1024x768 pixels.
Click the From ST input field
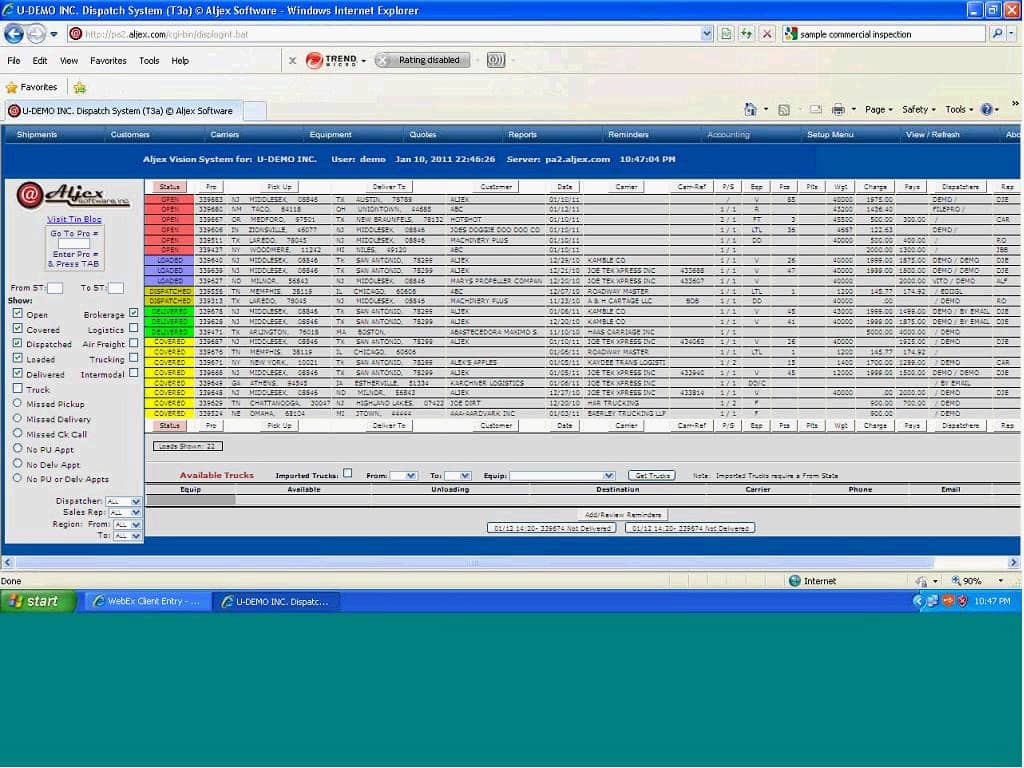(55, 288)
